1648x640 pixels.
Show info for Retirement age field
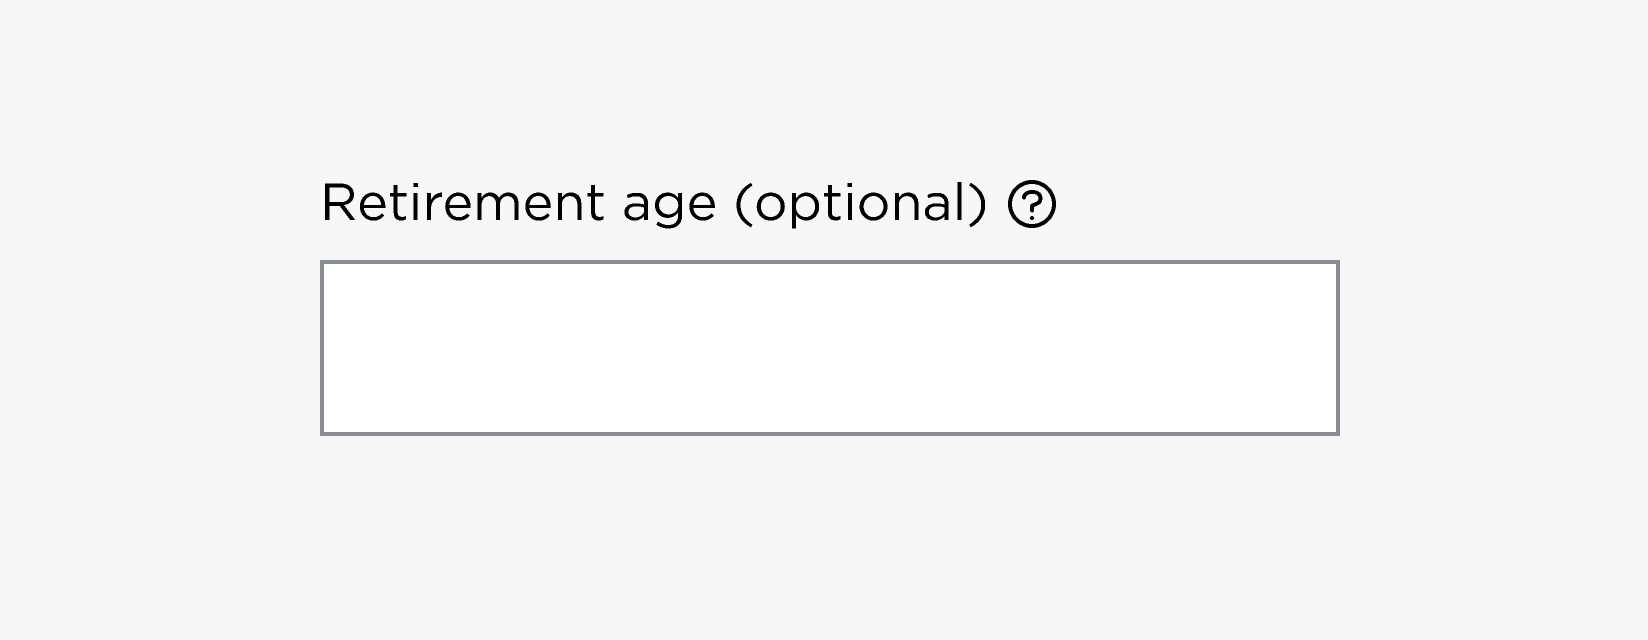1032,205
